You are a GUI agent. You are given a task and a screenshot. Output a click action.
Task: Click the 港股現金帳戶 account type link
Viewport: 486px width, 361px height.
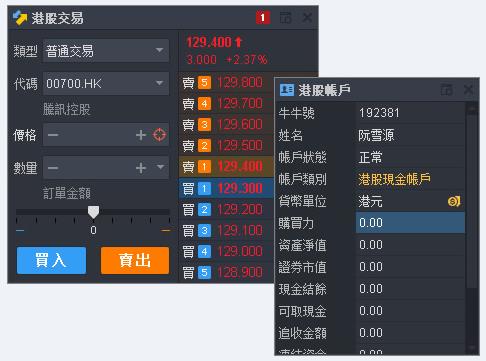tap(394, 179)
